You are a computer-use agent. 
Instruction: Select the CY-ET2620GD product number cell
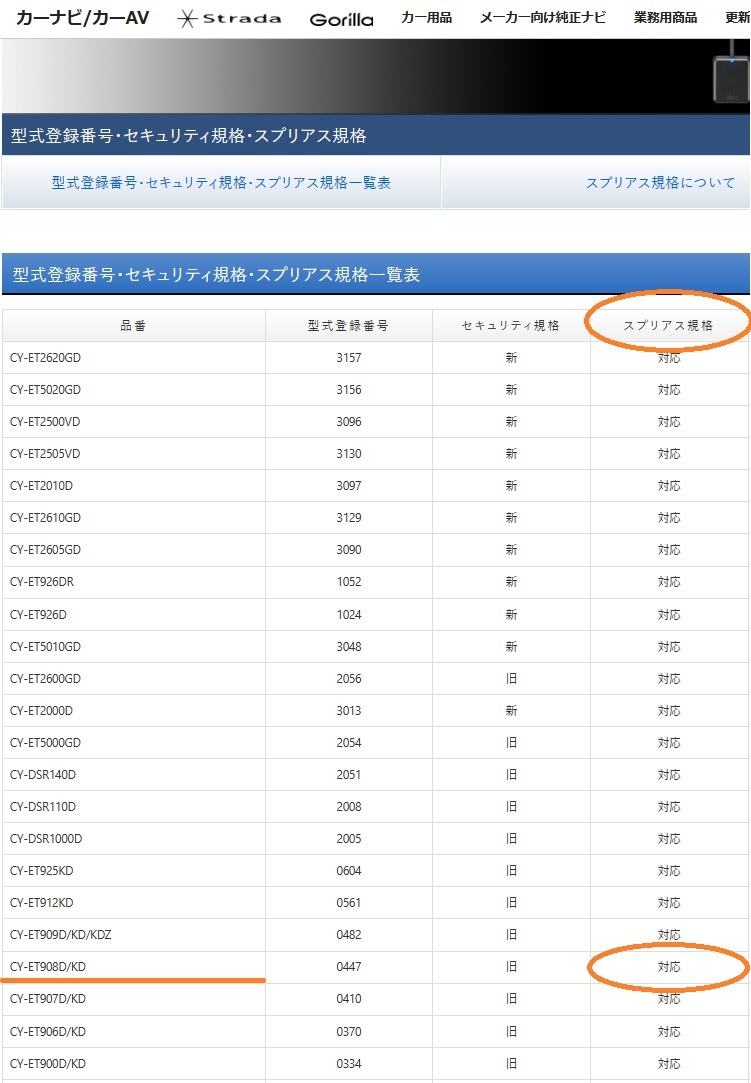[45, 358]
